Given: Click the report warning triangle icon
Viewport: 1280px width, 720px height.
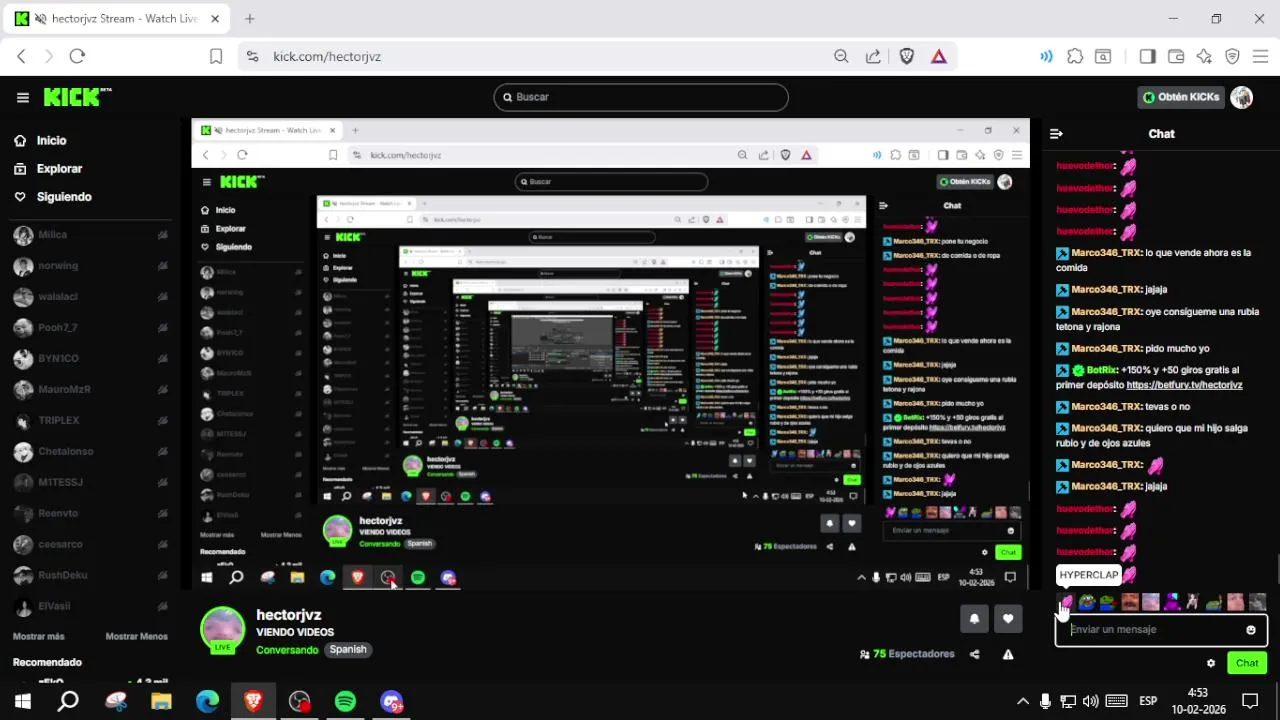Looking at the screenshot, I should click(x=1008, y=655).
